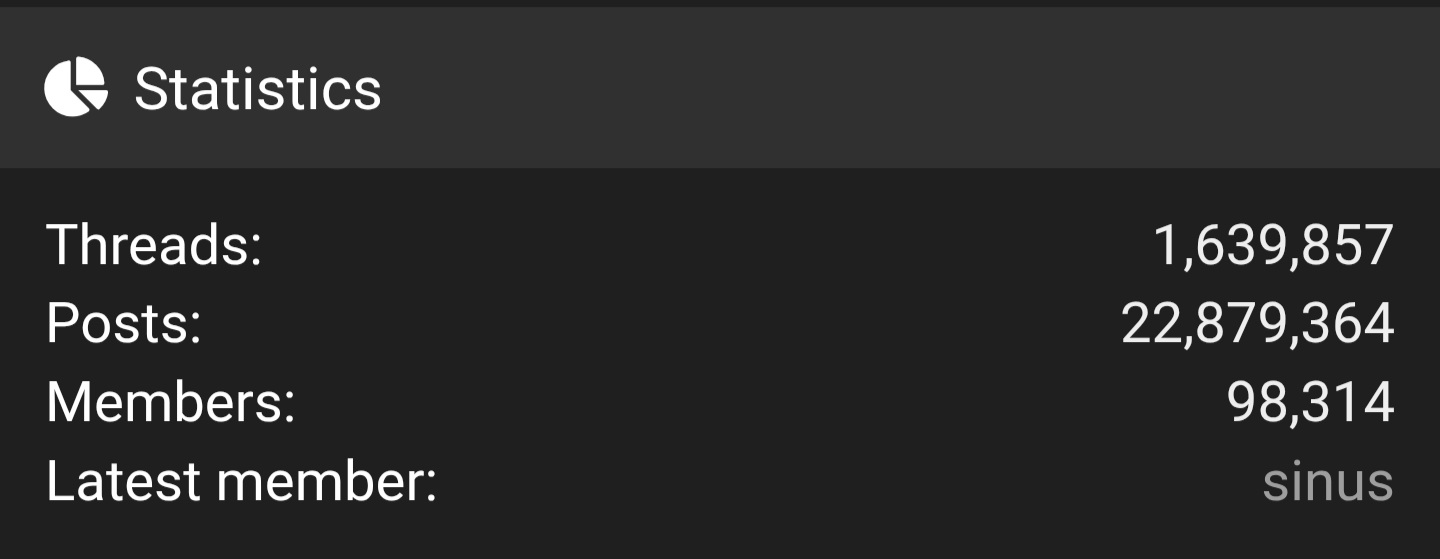Click blank space in the Posts row
The image size is (1440, 559).
(660, 325)
